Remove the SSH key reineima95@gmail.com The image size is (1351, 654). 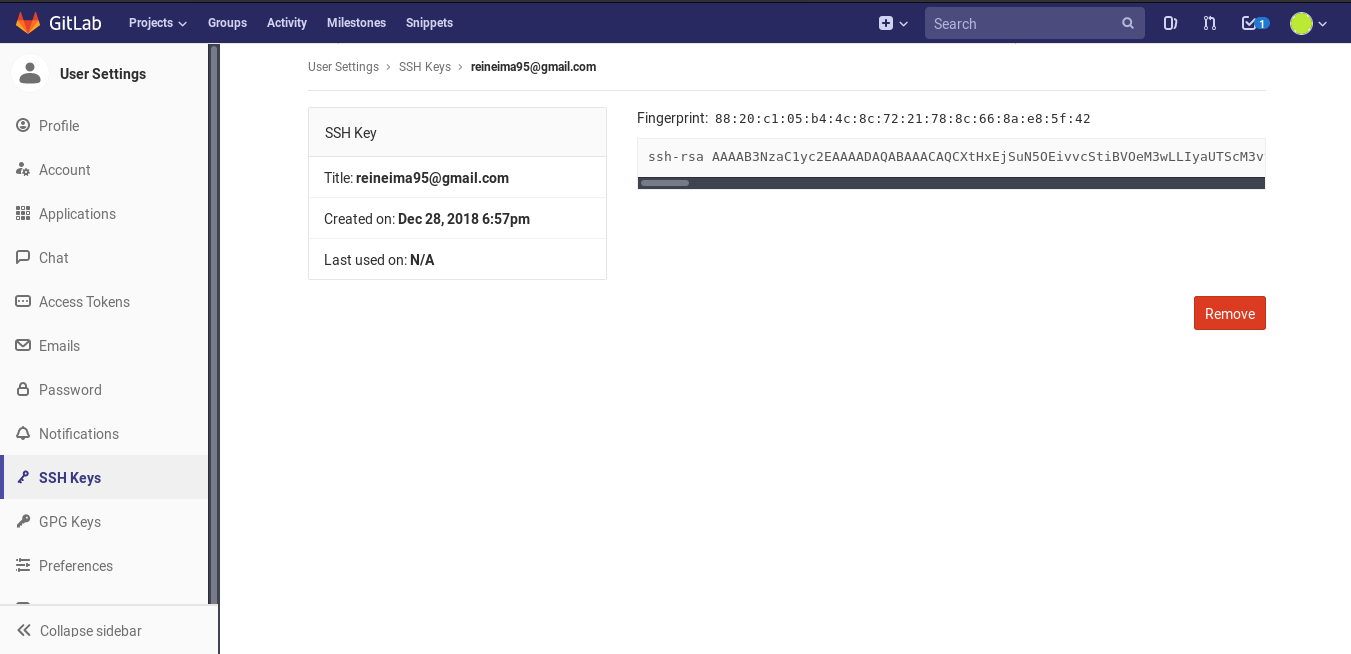pos(1229,313)
